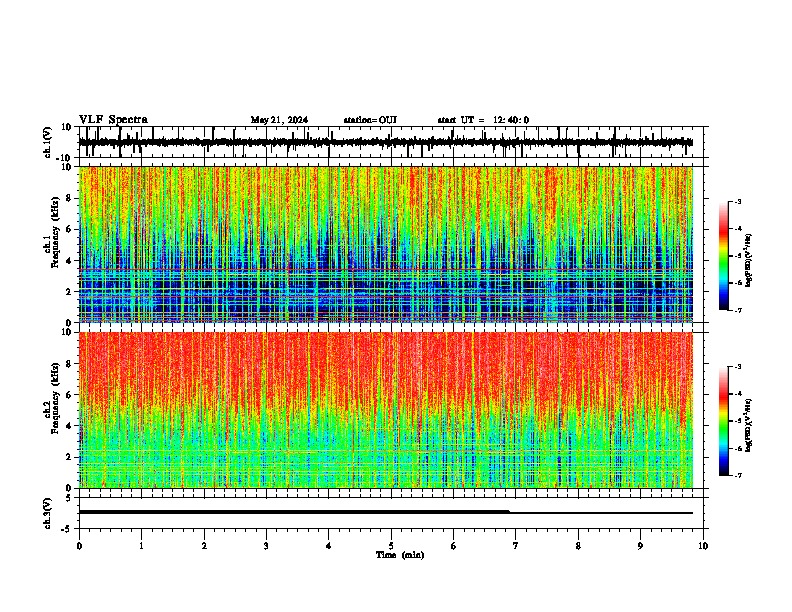This screenshot has height=612, width=792.
Task: Click the ch.1 voltage waveform trace panel
Action: [x=391, y=142]
